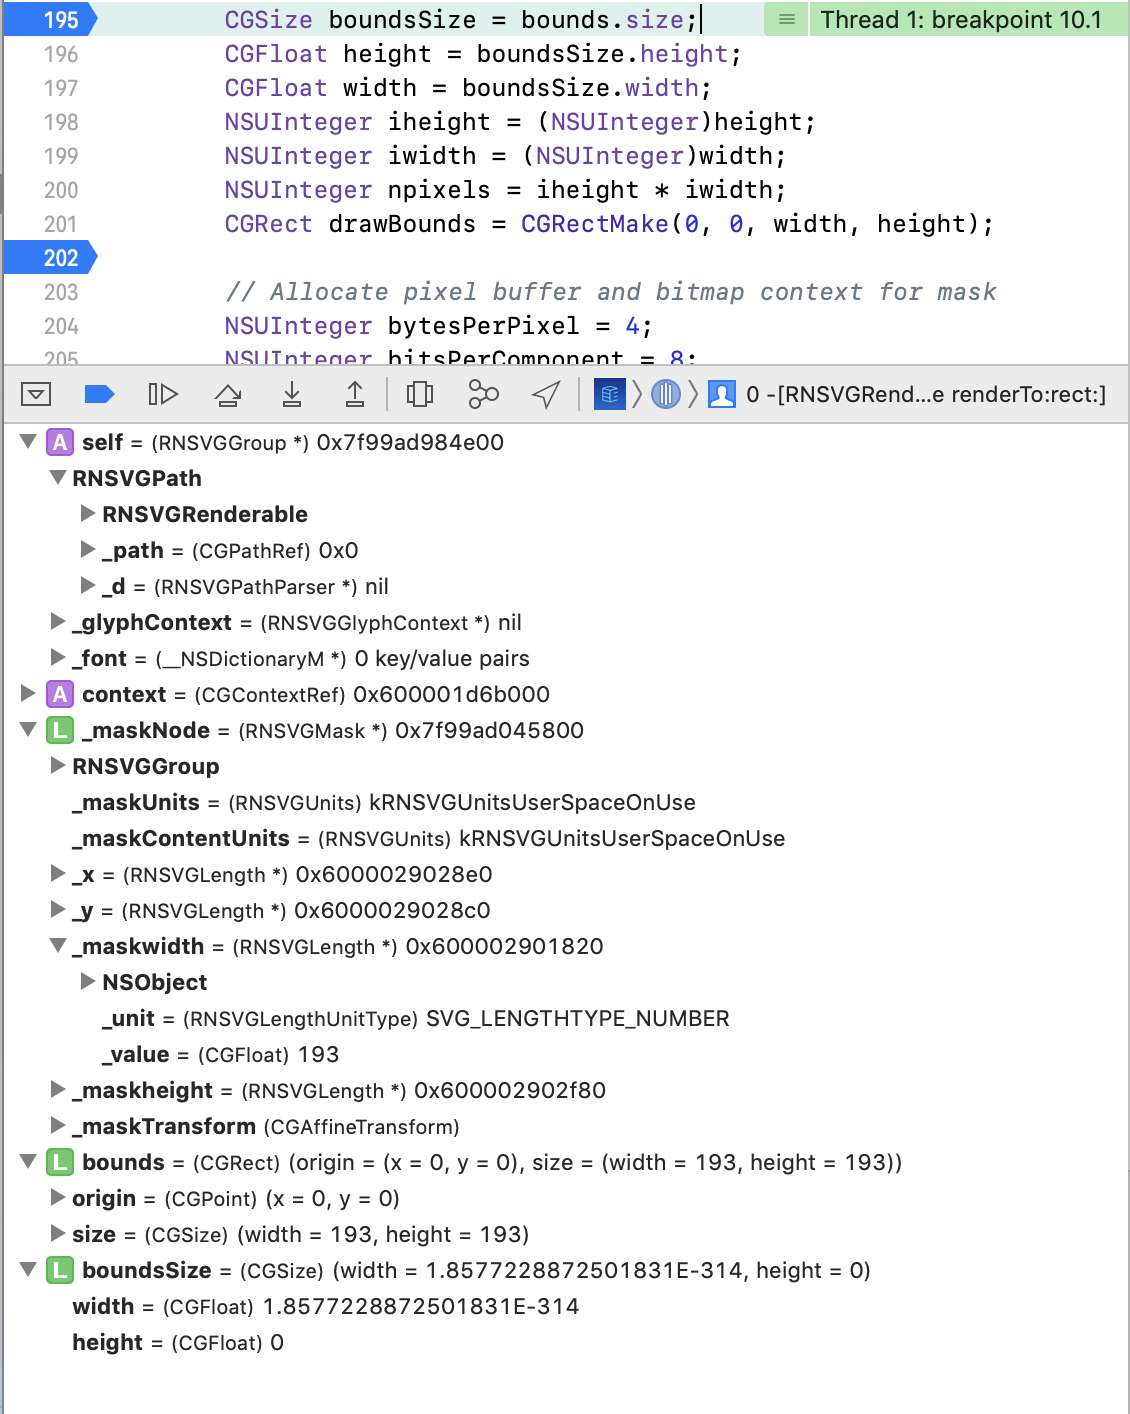Image resolution: width=1130 pixels, height=1414 pixels.
Task: Select the process cube icon in debug bar
Action: 608,394
